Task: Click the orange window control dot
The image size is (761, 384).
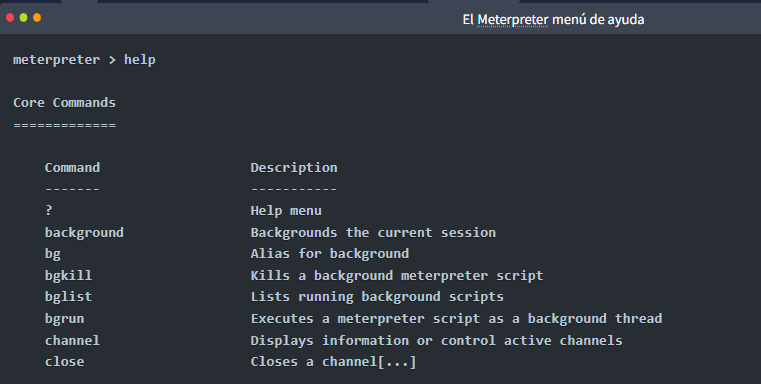Action: pos(37,18)
